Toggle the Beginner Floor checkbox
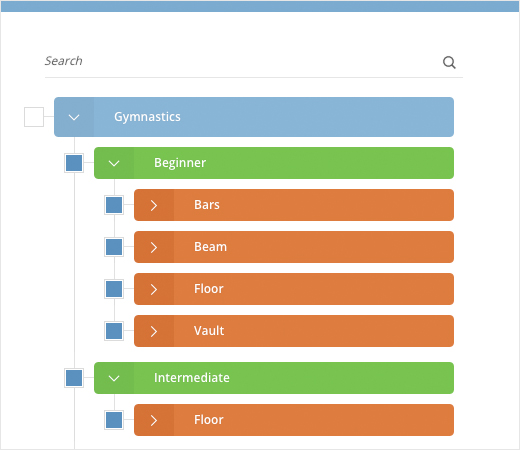 tap(114, 289)
